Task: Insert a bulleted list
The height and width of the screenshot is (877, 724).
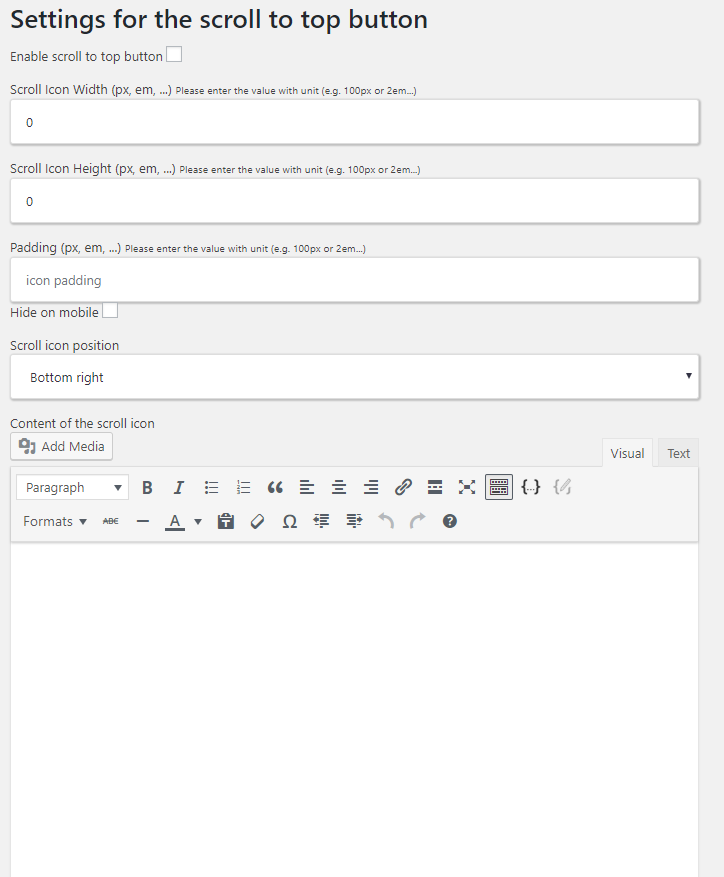Action: point(211,487)
